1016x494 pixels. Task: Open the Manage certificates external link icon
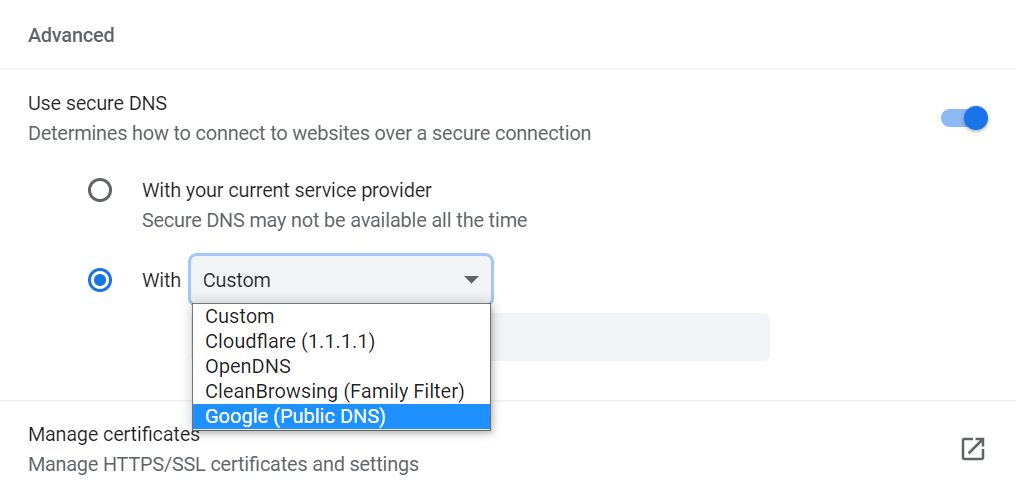[972, 449]
